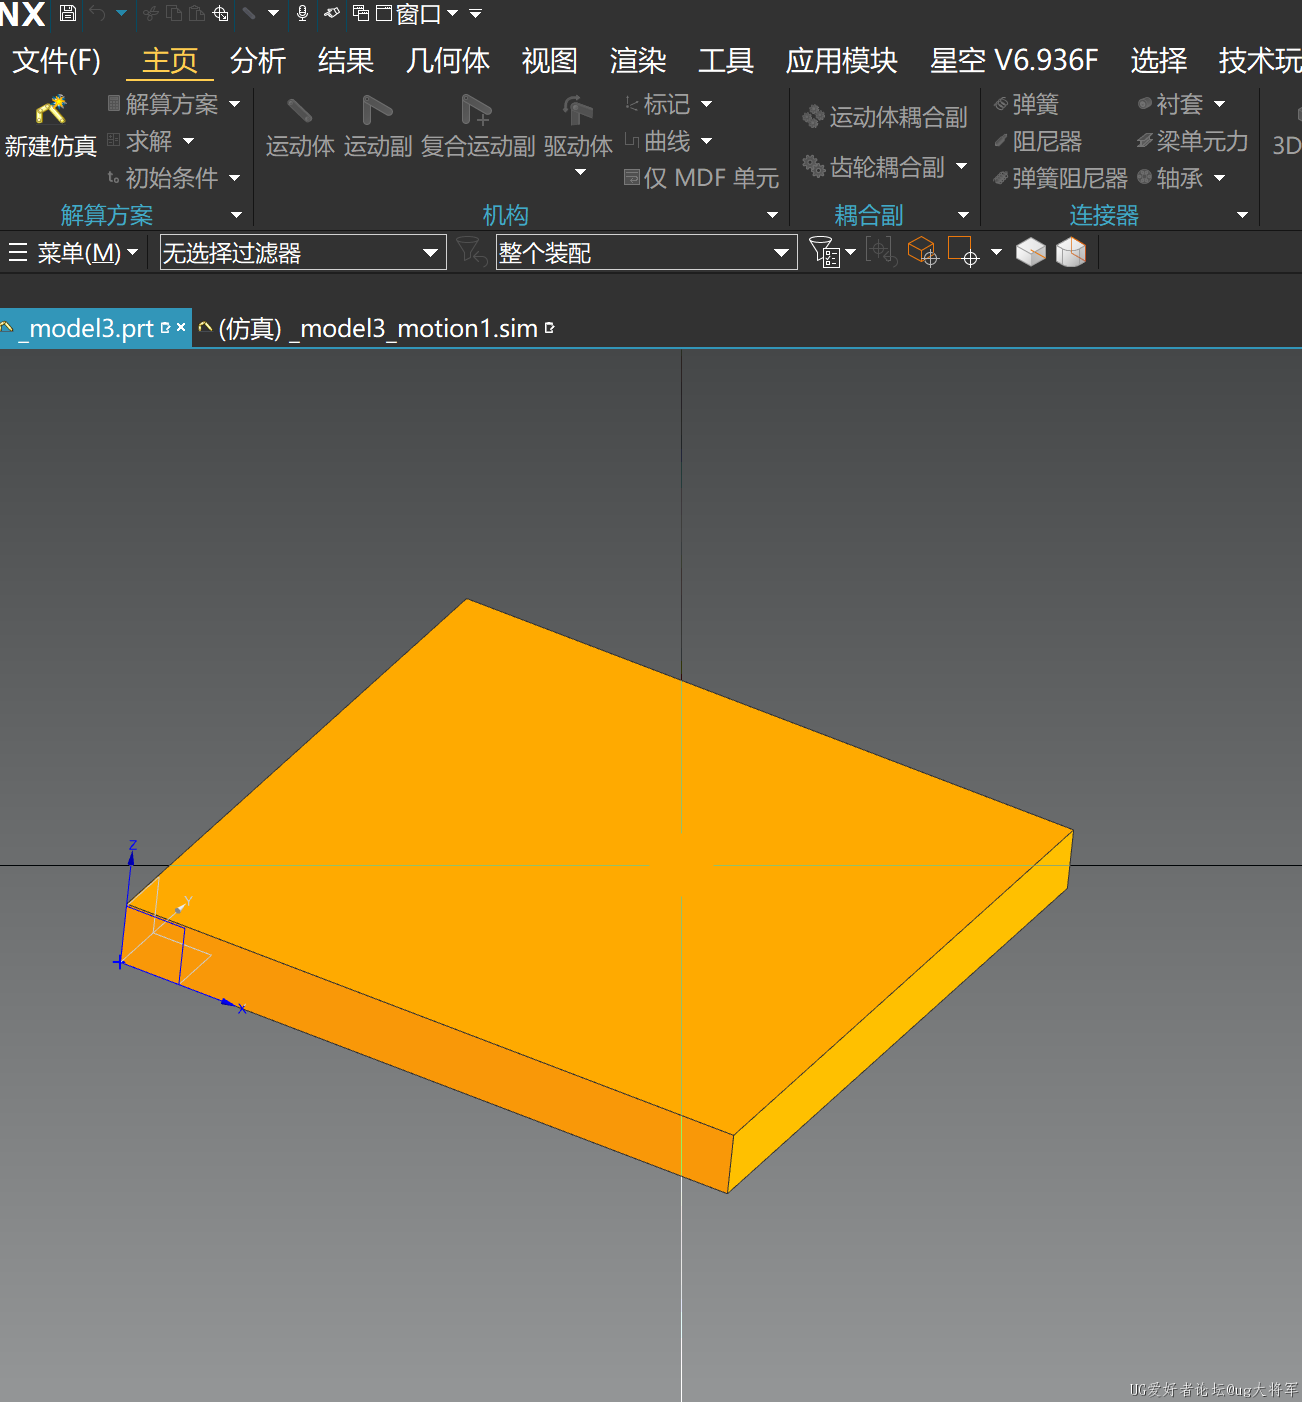Click the switch window icon
This screenshot has height=1402, width=1302.
361,13
